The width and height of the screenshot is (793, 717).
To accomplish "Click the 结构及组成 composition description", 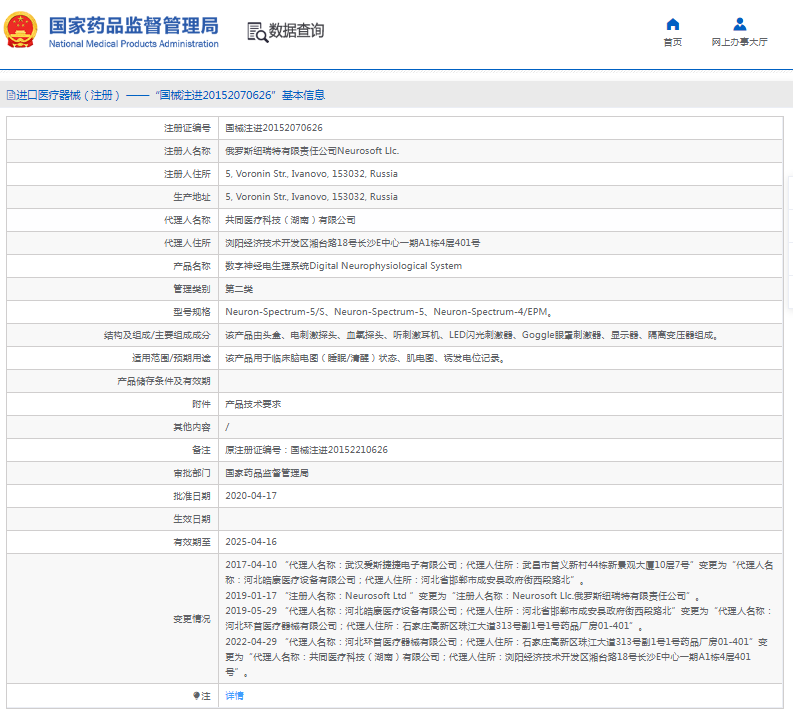I will [471, 335].
